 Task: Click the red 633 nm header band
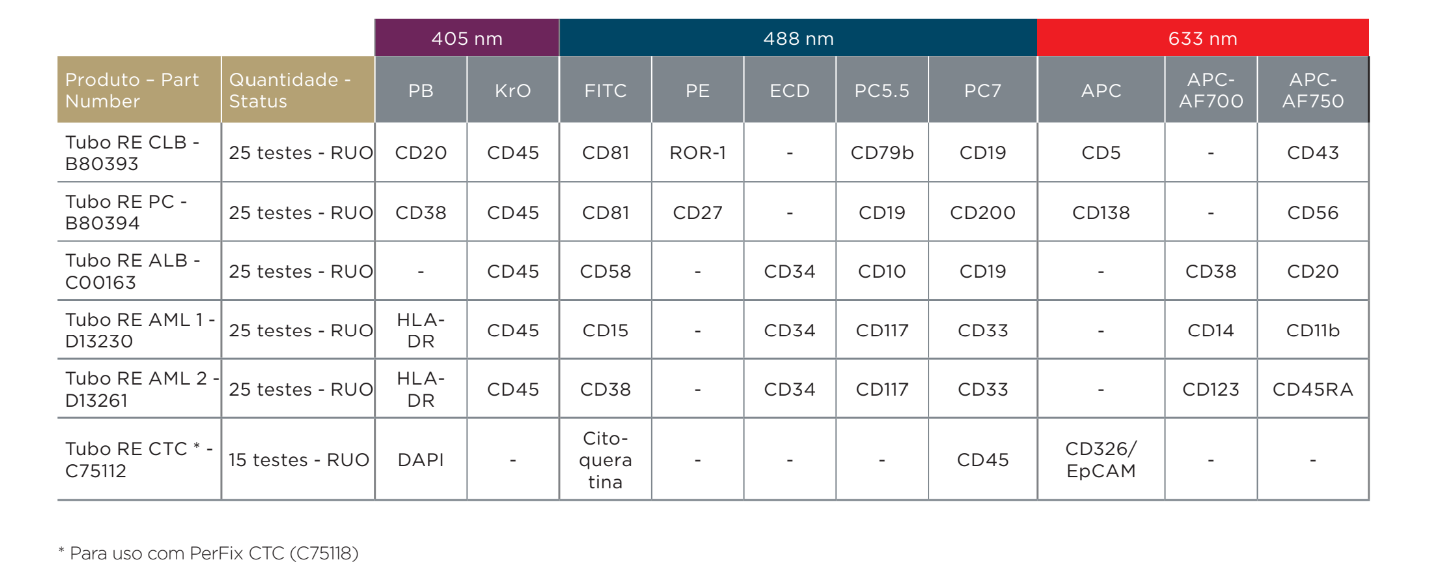coord(1202,39)
